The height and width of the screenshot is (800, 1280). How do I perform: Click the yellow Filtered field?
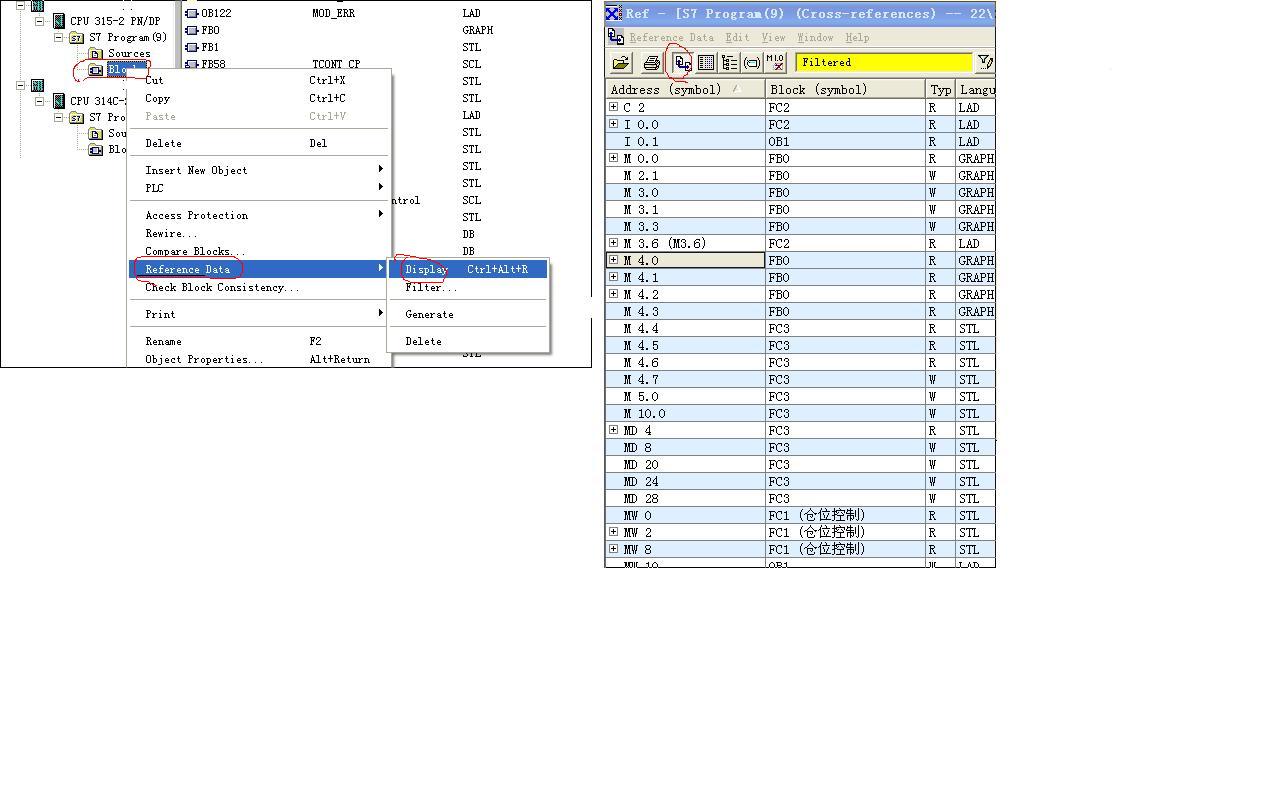click(x=884, y=63)
